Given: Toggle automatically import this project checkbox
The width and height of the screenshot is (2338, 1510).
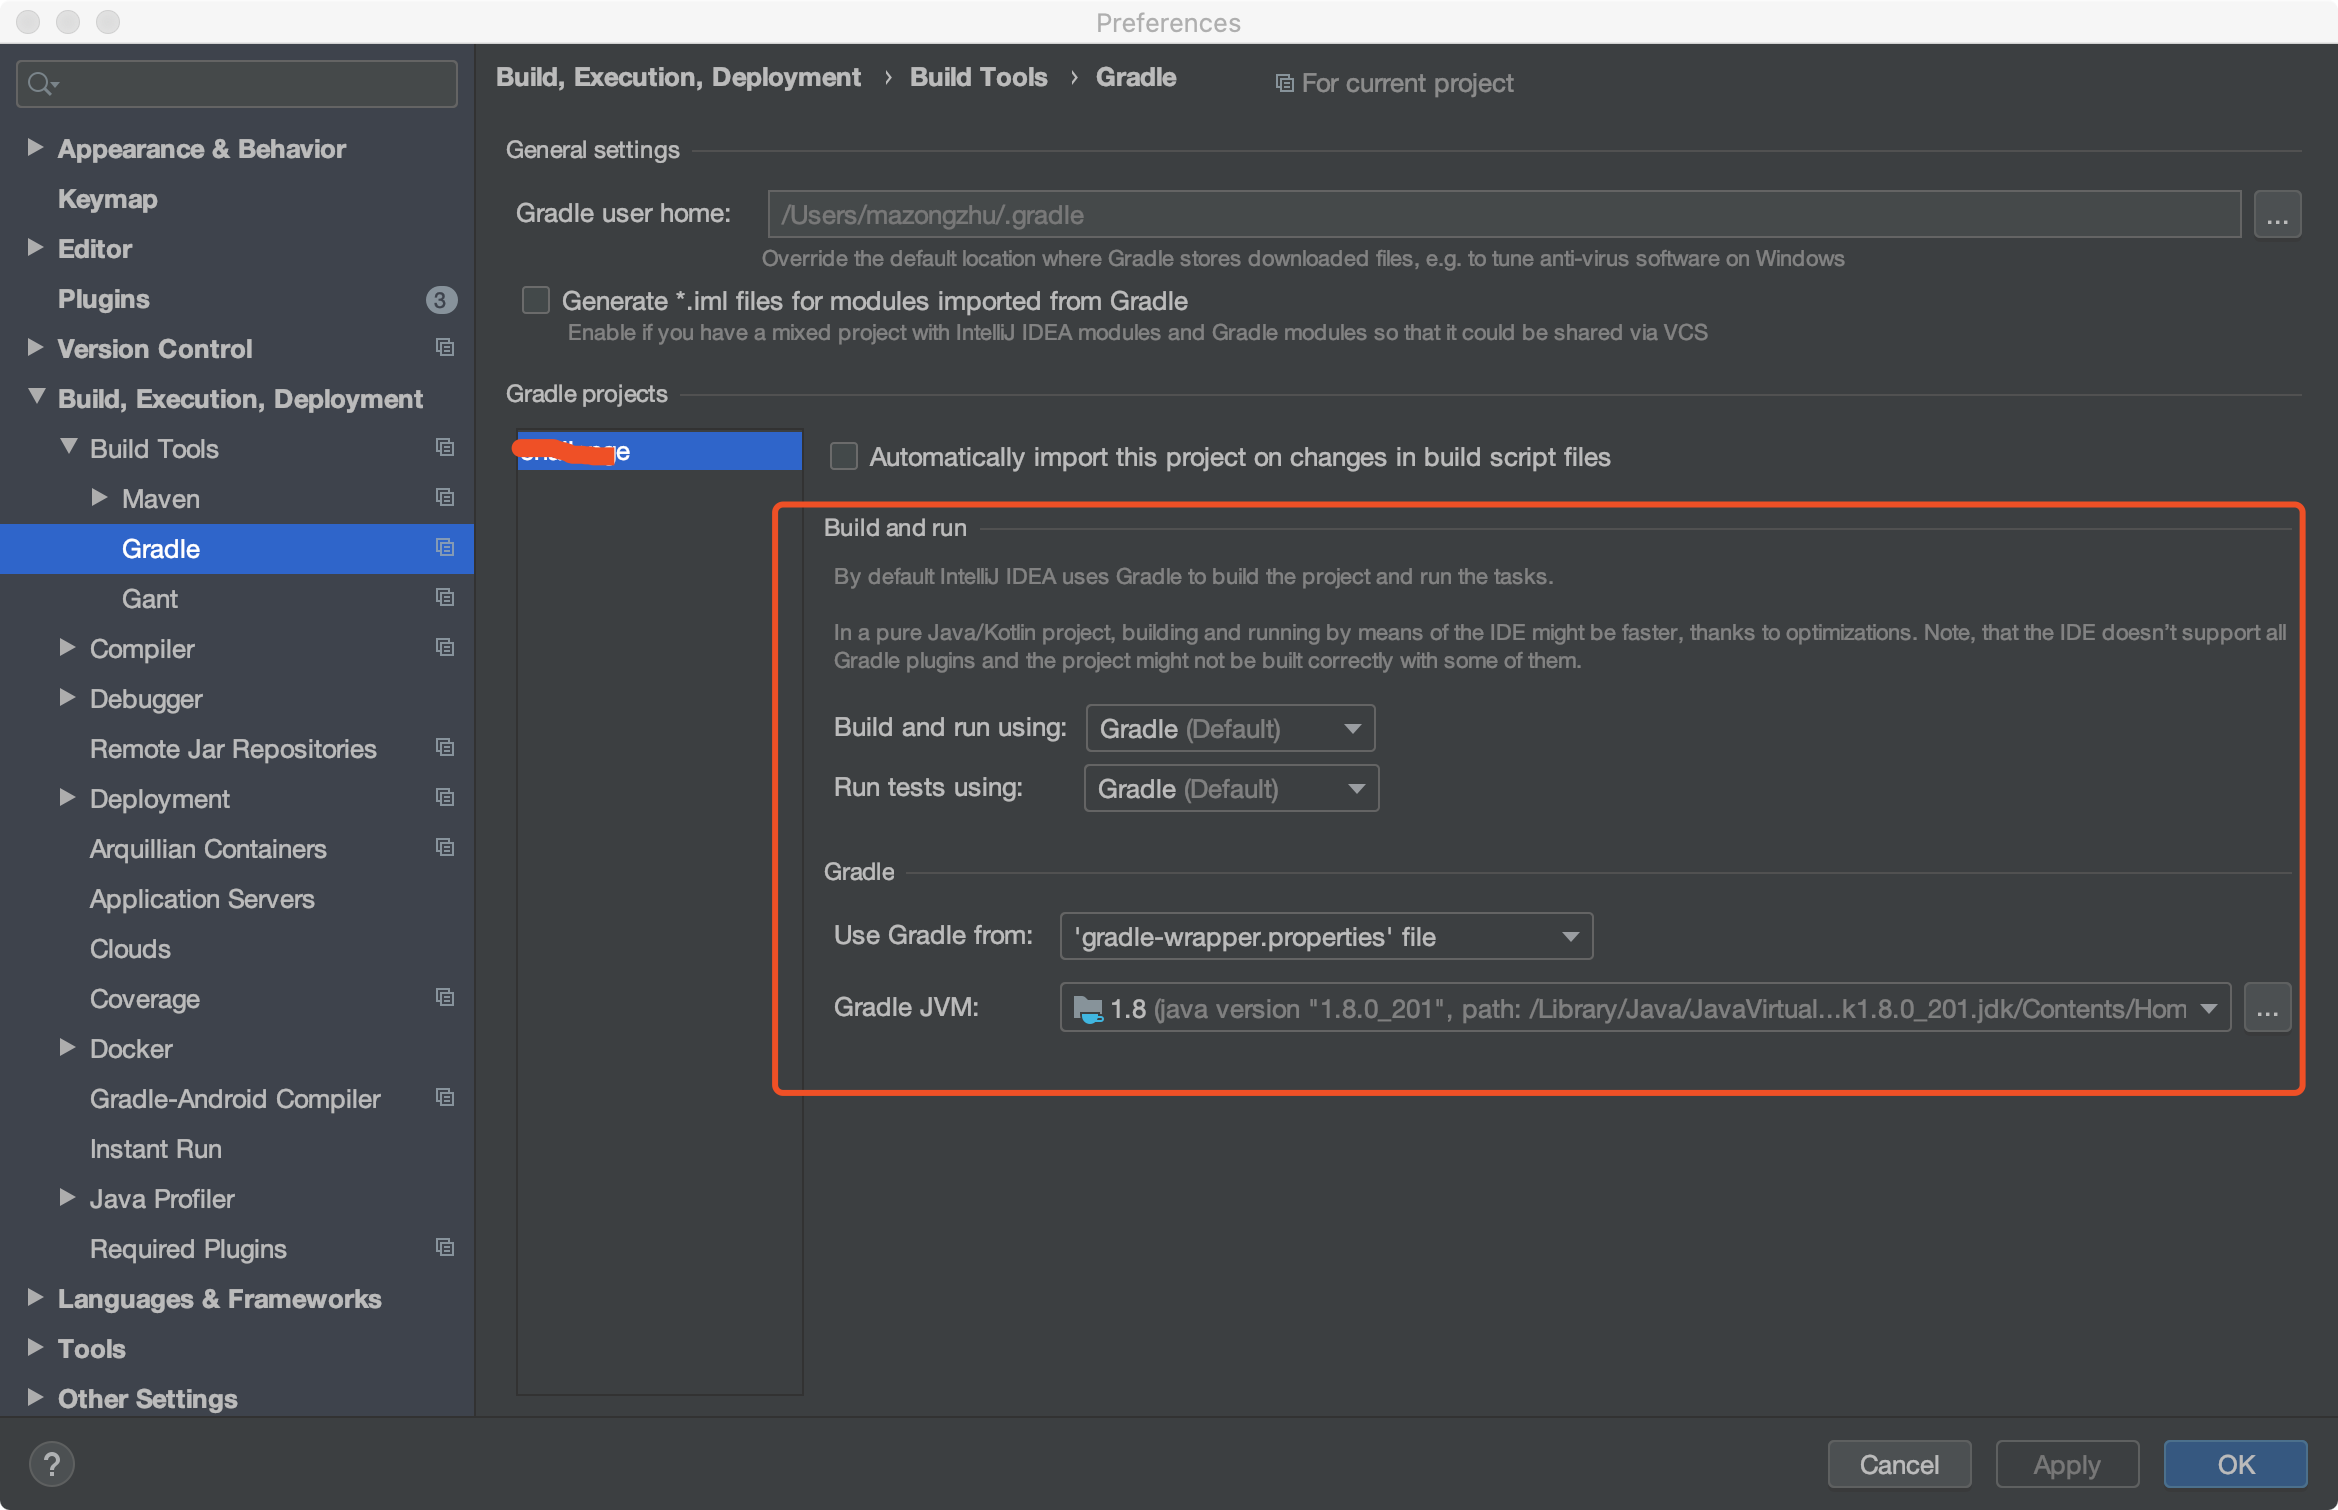Looking at the screenshot, I should click(844, 457).
